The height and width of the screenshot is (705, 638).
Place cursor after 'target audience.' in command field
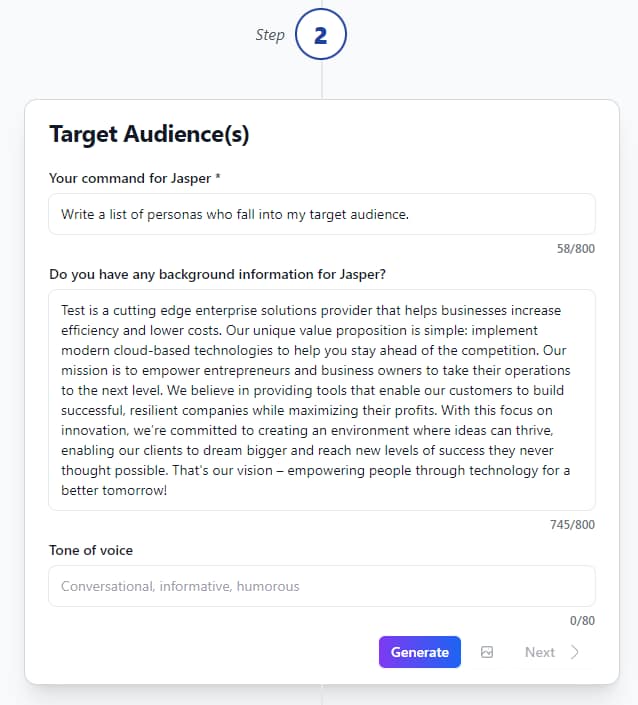pos(411,214)
